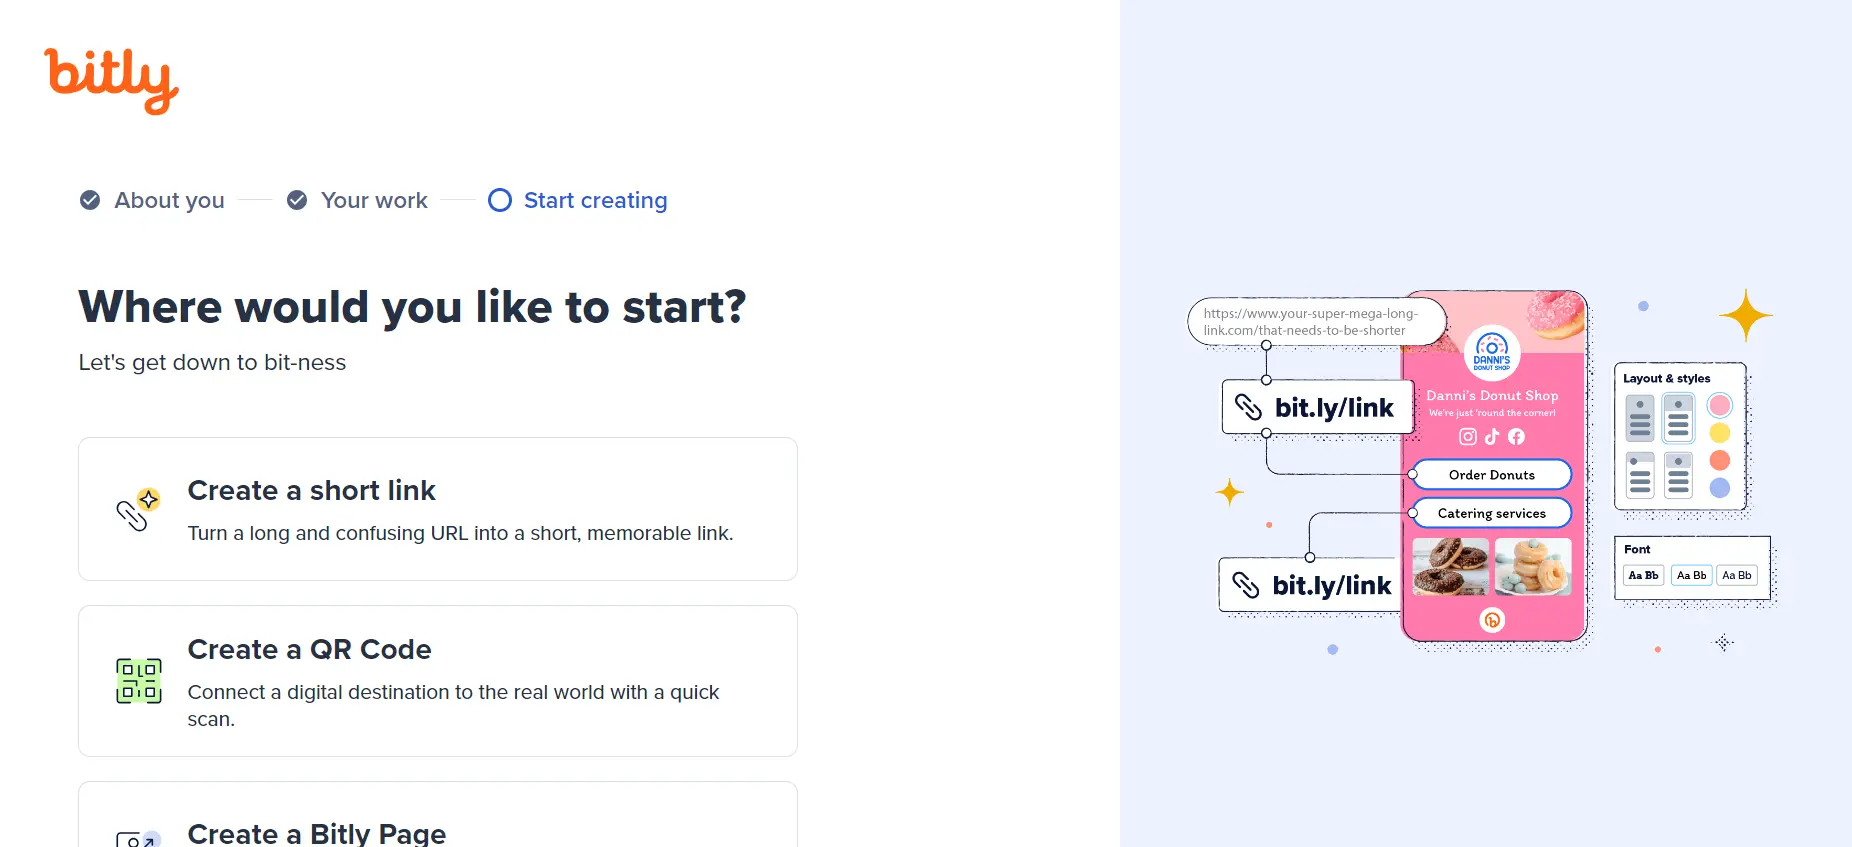
Task: Click the Bitly icon at phone mockup bottom
Action: pyautogui.click(x=1492, y=620)
